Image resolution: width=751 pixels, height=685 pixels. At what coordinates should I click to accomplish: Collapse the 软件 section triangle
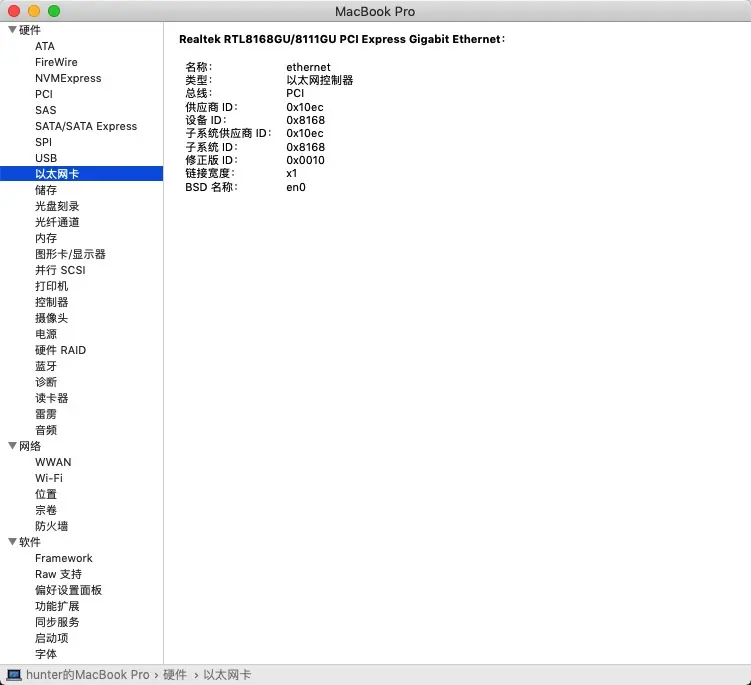pyautogui.click(x=12, y=542)
